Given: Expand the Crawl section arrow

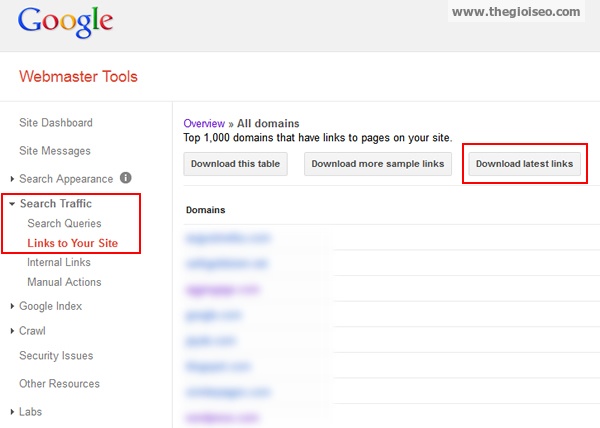Looking at the screenshot, I should pyautogui.click(x=12, y=331).
